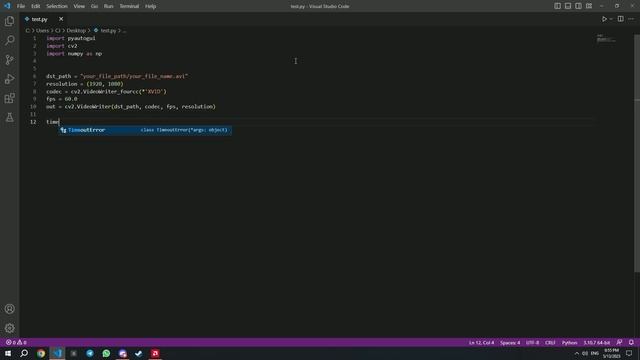Open the Help menu
This screenshot has width=640, height=360.
tap(150, 6)
